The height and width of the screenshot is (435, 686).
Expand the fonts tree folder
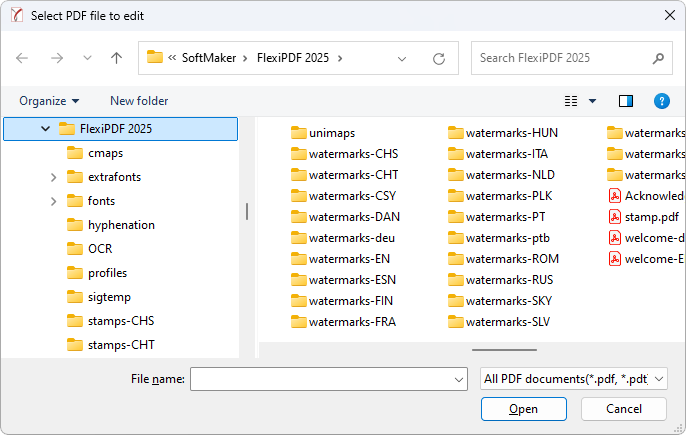[53, 201]
